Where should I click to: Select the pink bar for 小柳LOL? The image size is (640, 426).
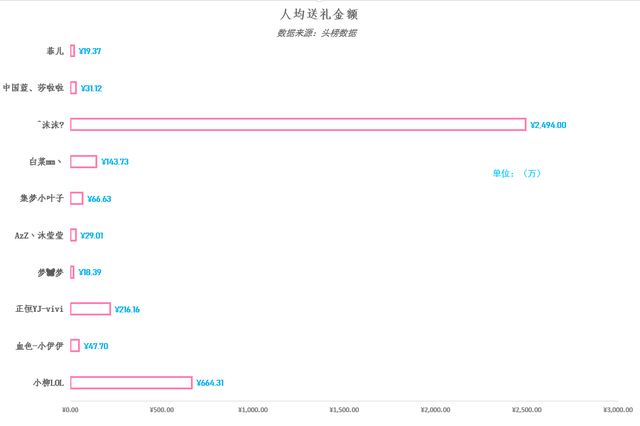pos(131,383)
